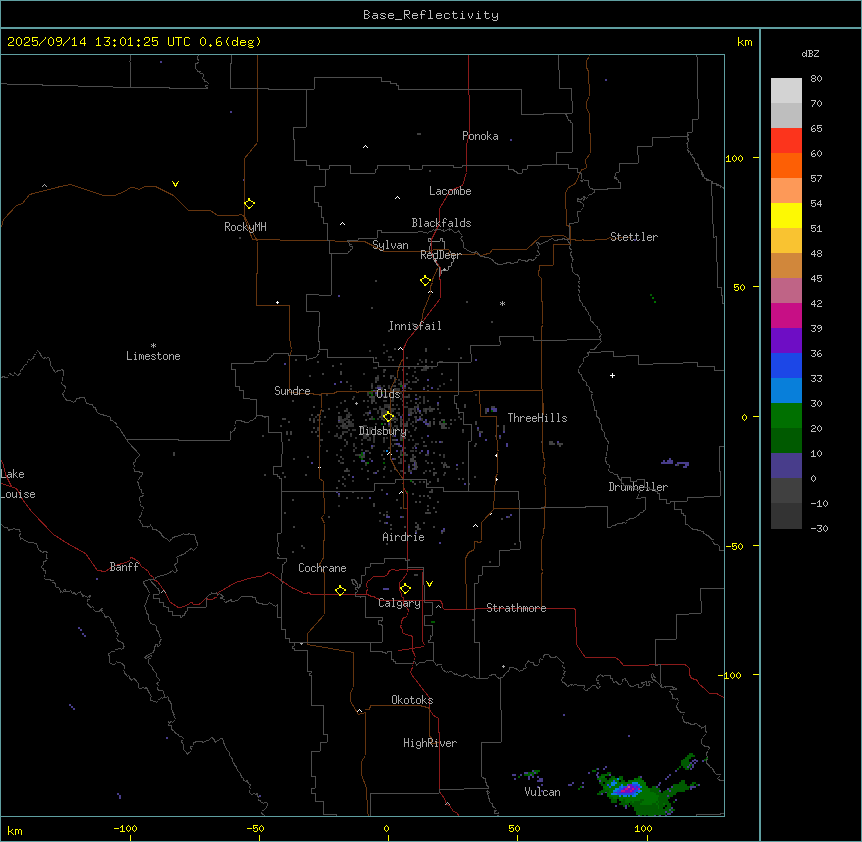The image size is (862, 842).
Task: Click the Limestone label
Action: pos(153,356)
